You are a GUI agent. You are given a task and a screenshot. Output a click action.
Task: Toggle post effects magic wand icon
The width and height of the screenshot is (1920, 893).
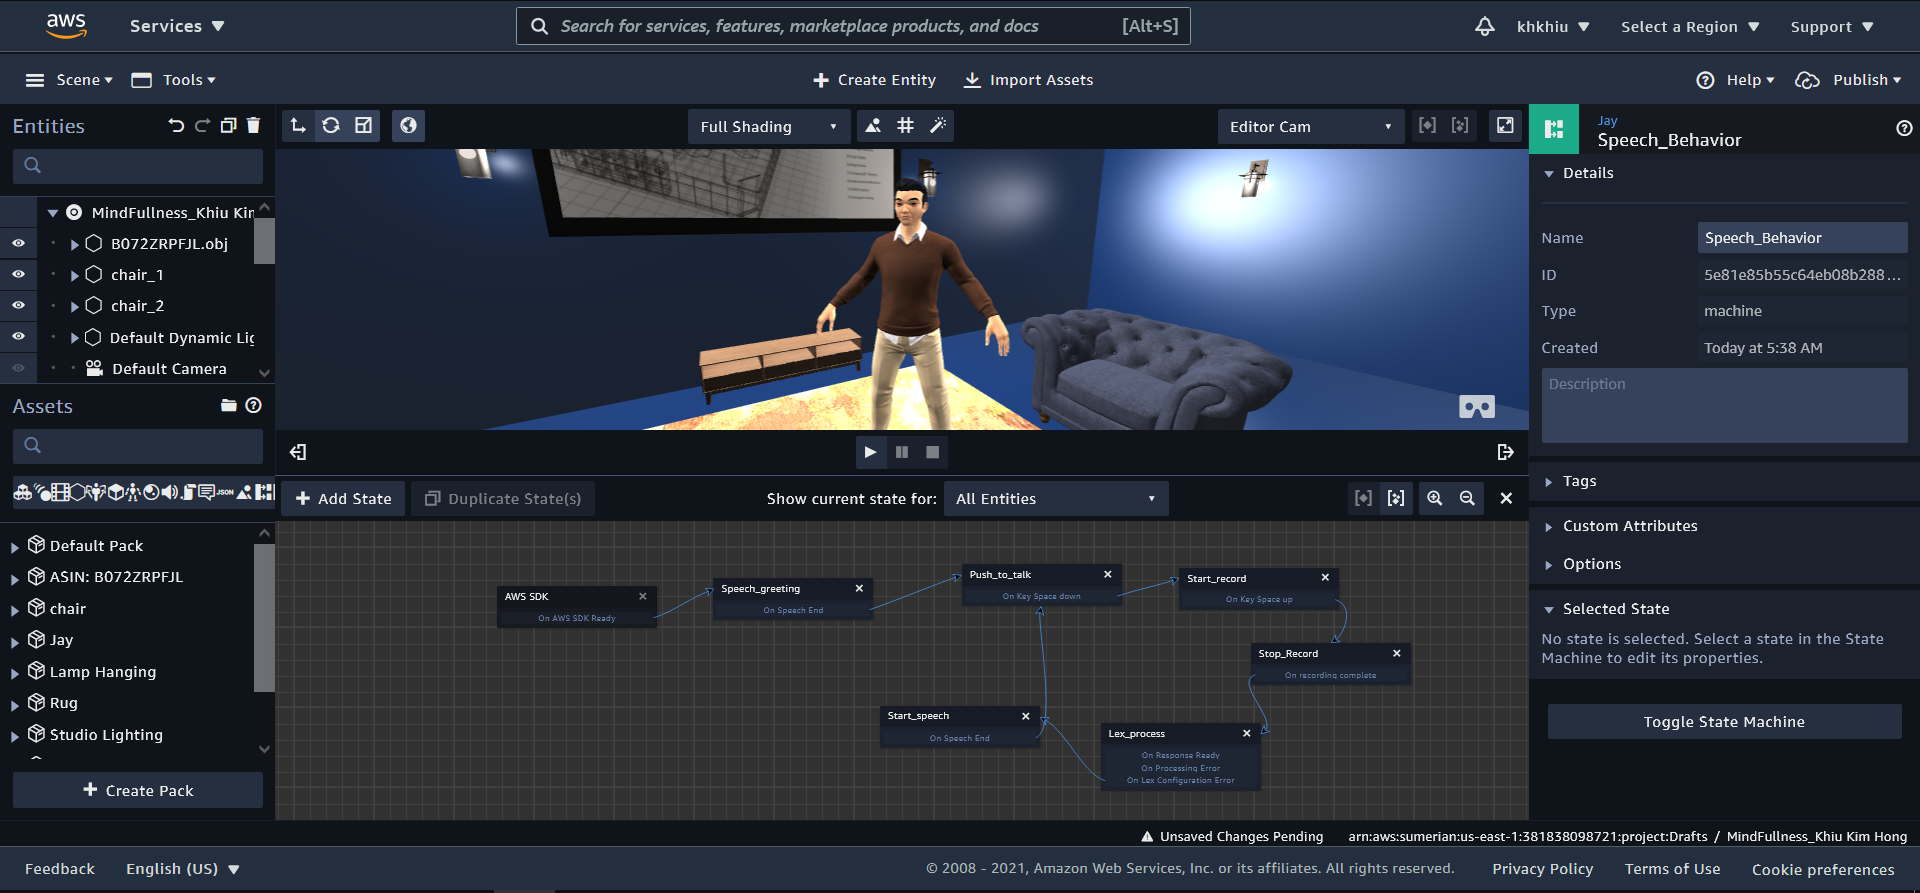click(937, 126)
